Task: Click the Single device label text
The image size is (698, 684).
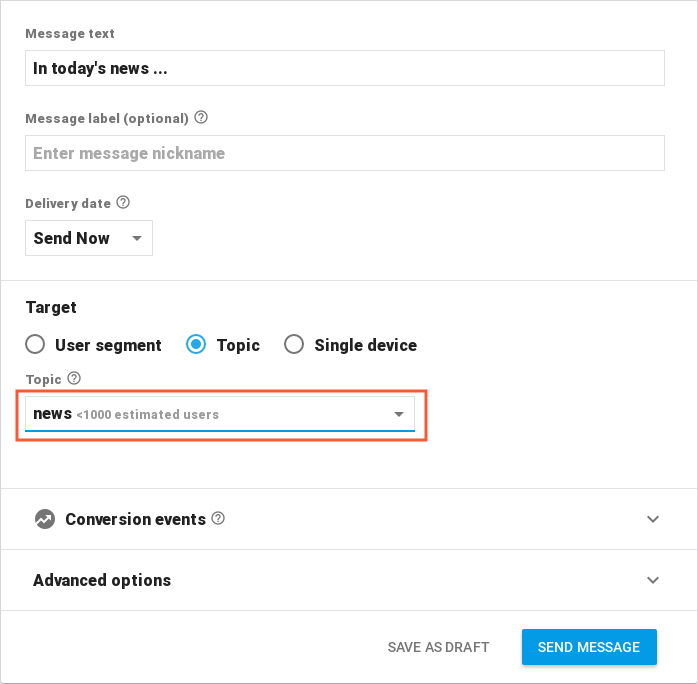Action: (365, 345)
